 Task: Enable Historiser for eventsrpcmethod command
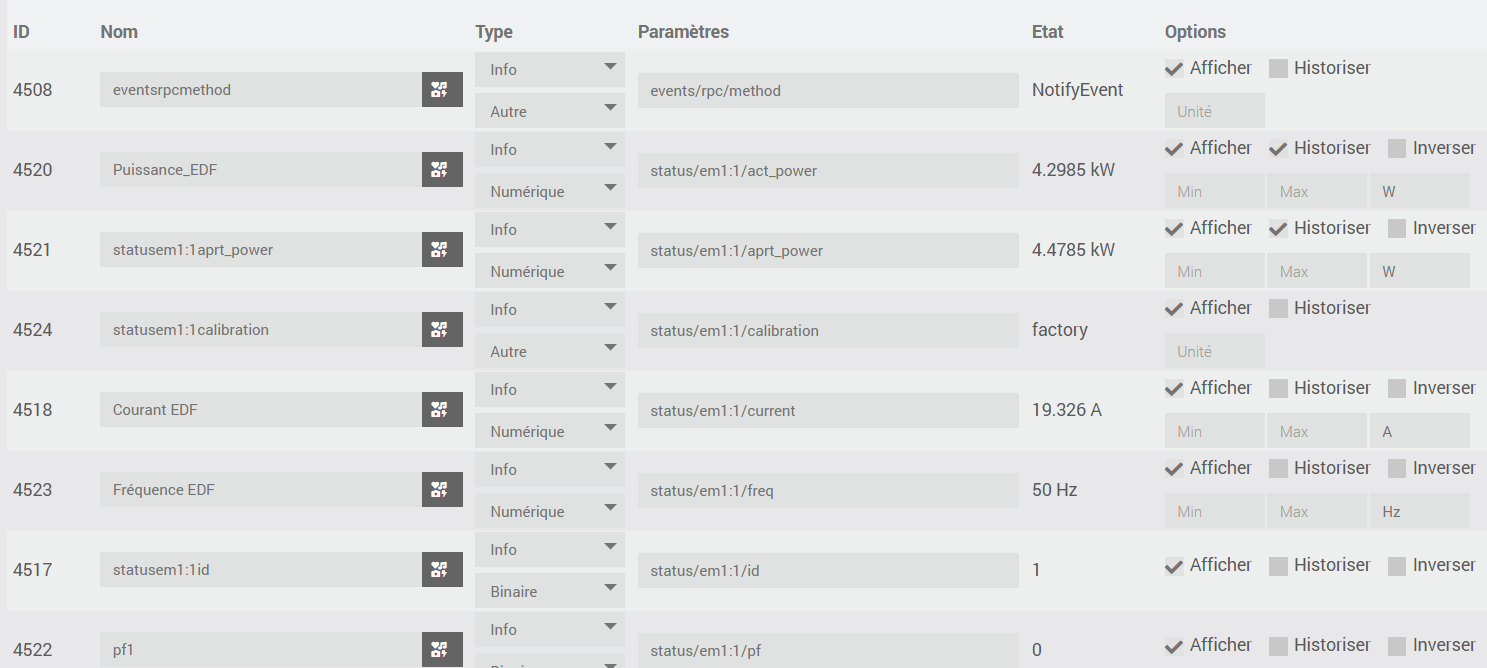[x=1278, y=68]
